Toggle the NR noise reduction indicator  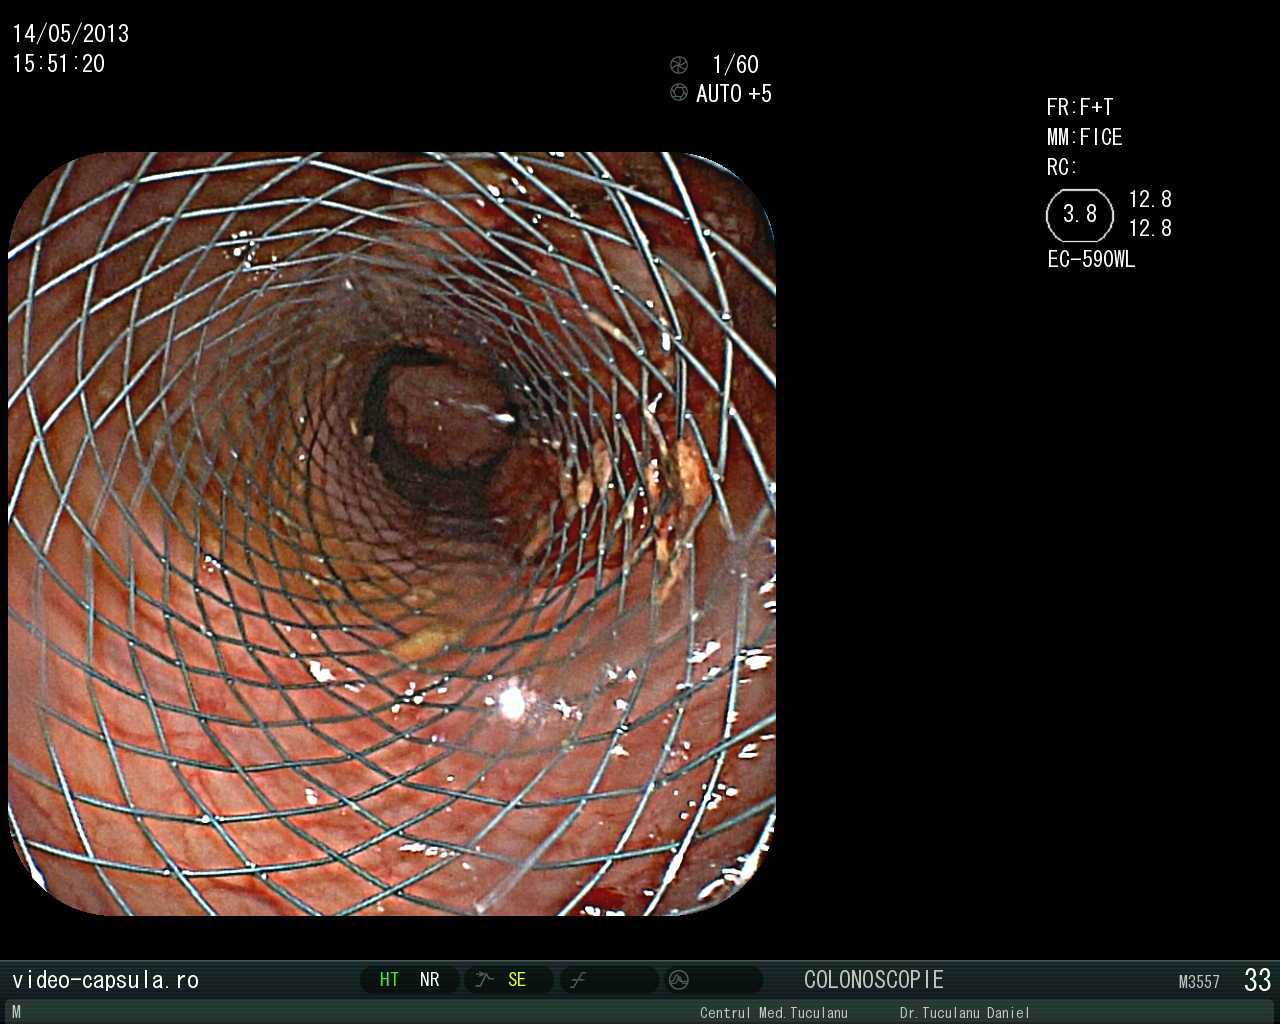tap(430, 980)
